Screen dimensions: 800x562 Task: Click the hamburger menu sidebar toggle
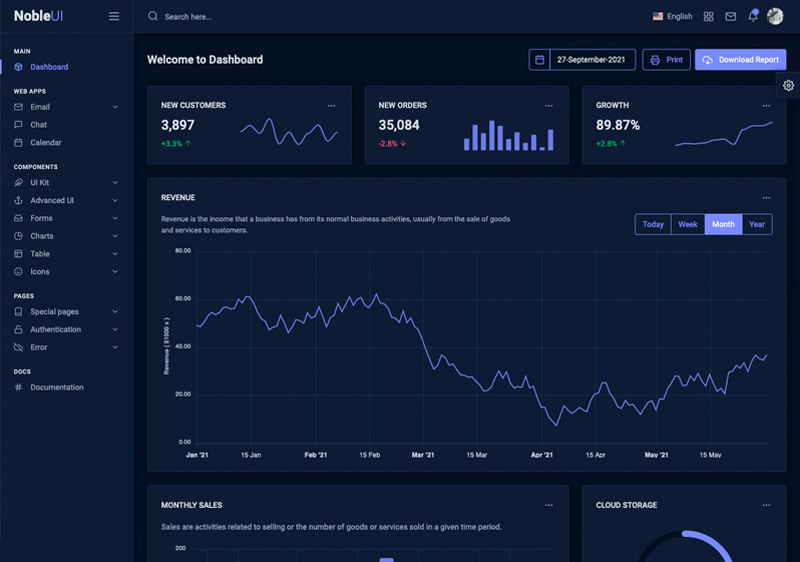pos(114,16)
